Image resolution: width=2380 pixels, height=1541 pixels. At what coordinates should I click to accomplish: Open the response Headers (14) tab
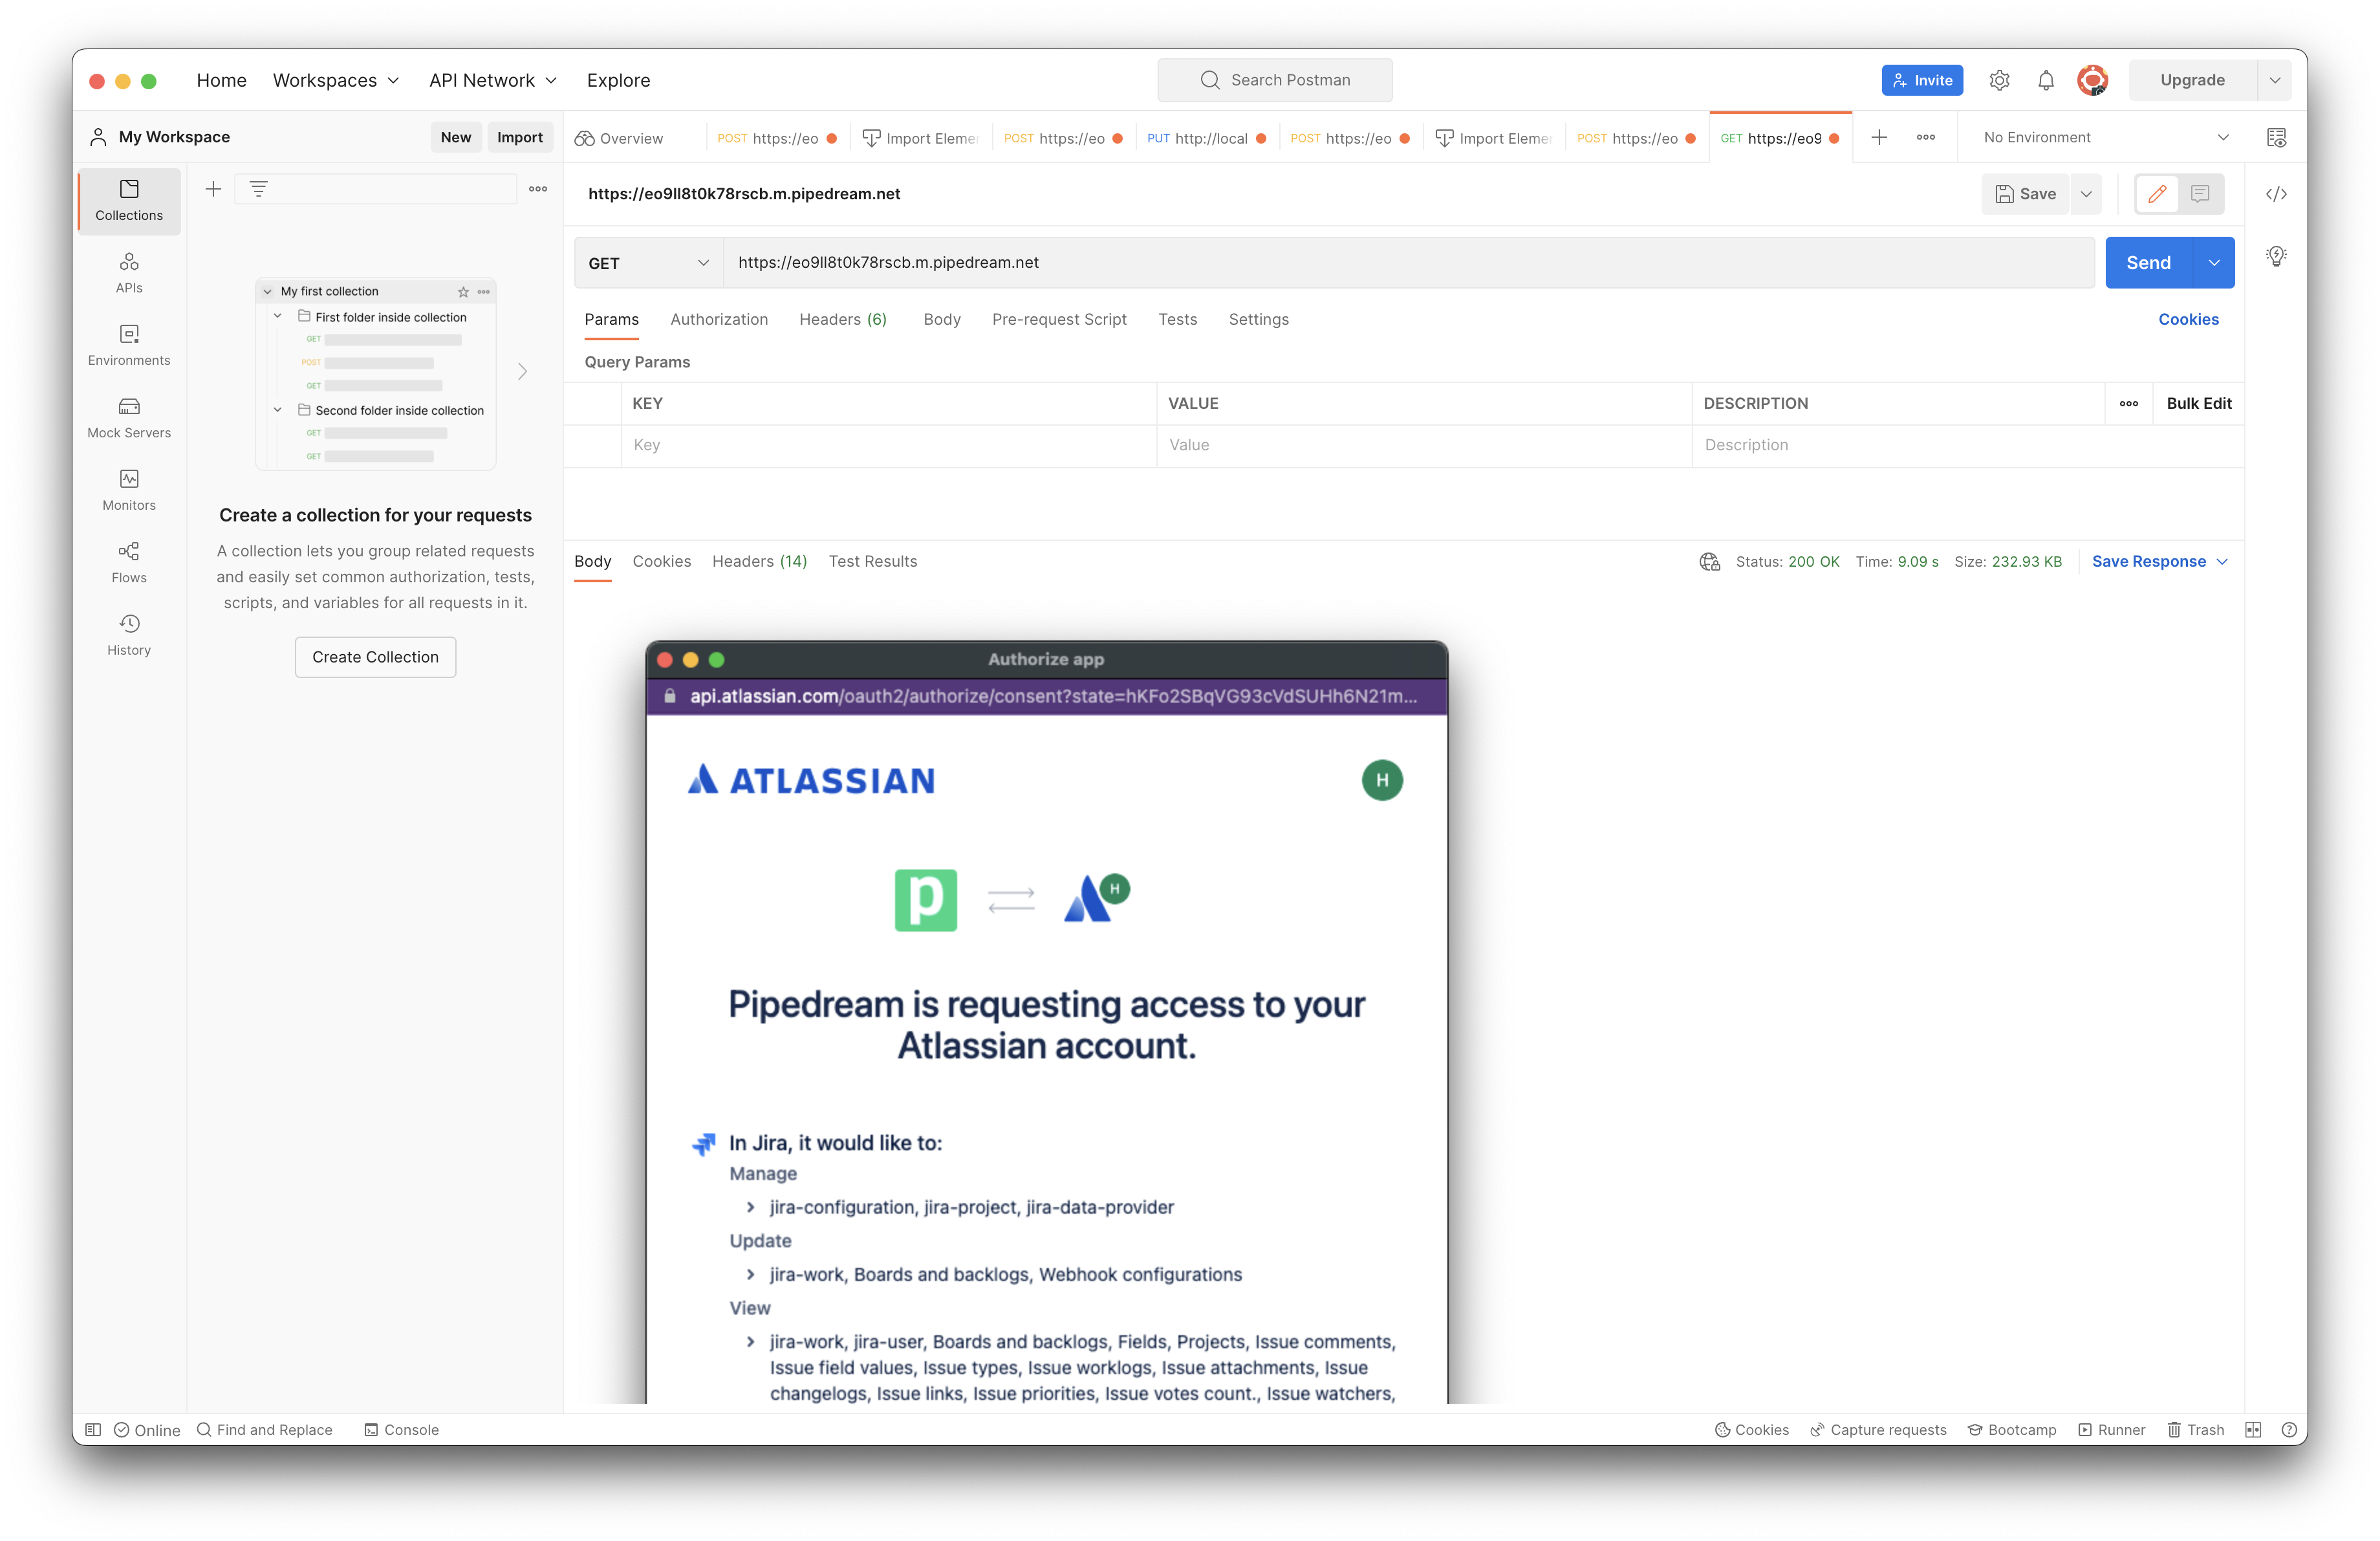[x=759, y=561]
